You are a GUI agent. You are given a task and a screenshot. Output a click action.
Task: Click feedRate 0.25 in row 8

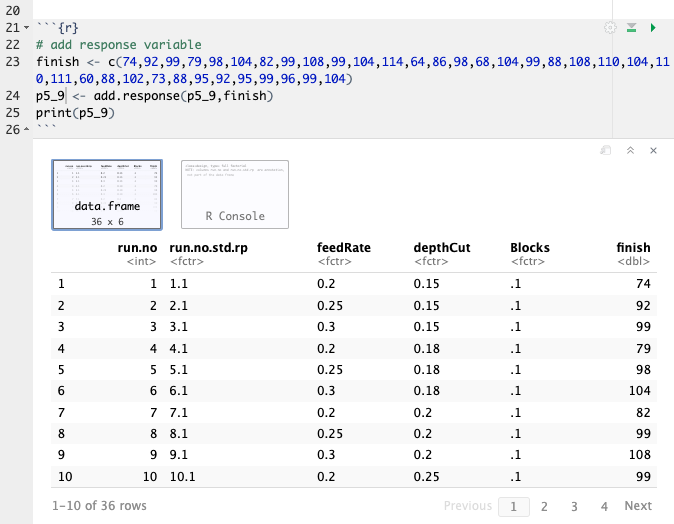[330, 434]
